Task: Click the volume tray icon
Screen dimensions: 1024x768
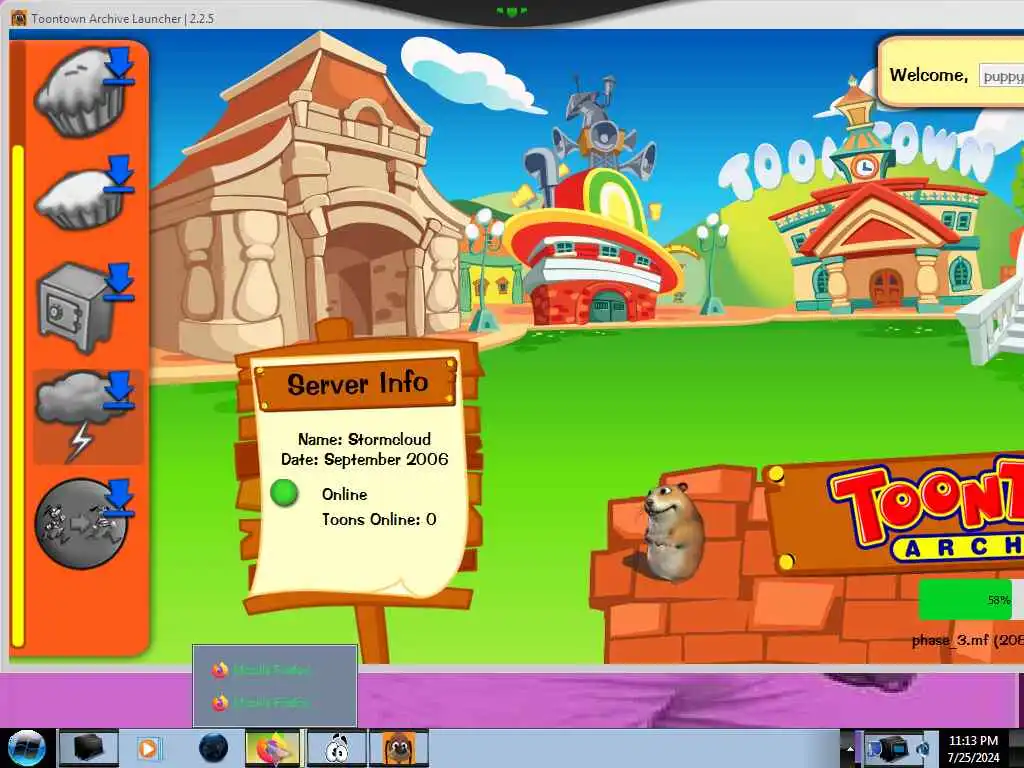Action: pyautogui.click(x=923, y=748)
